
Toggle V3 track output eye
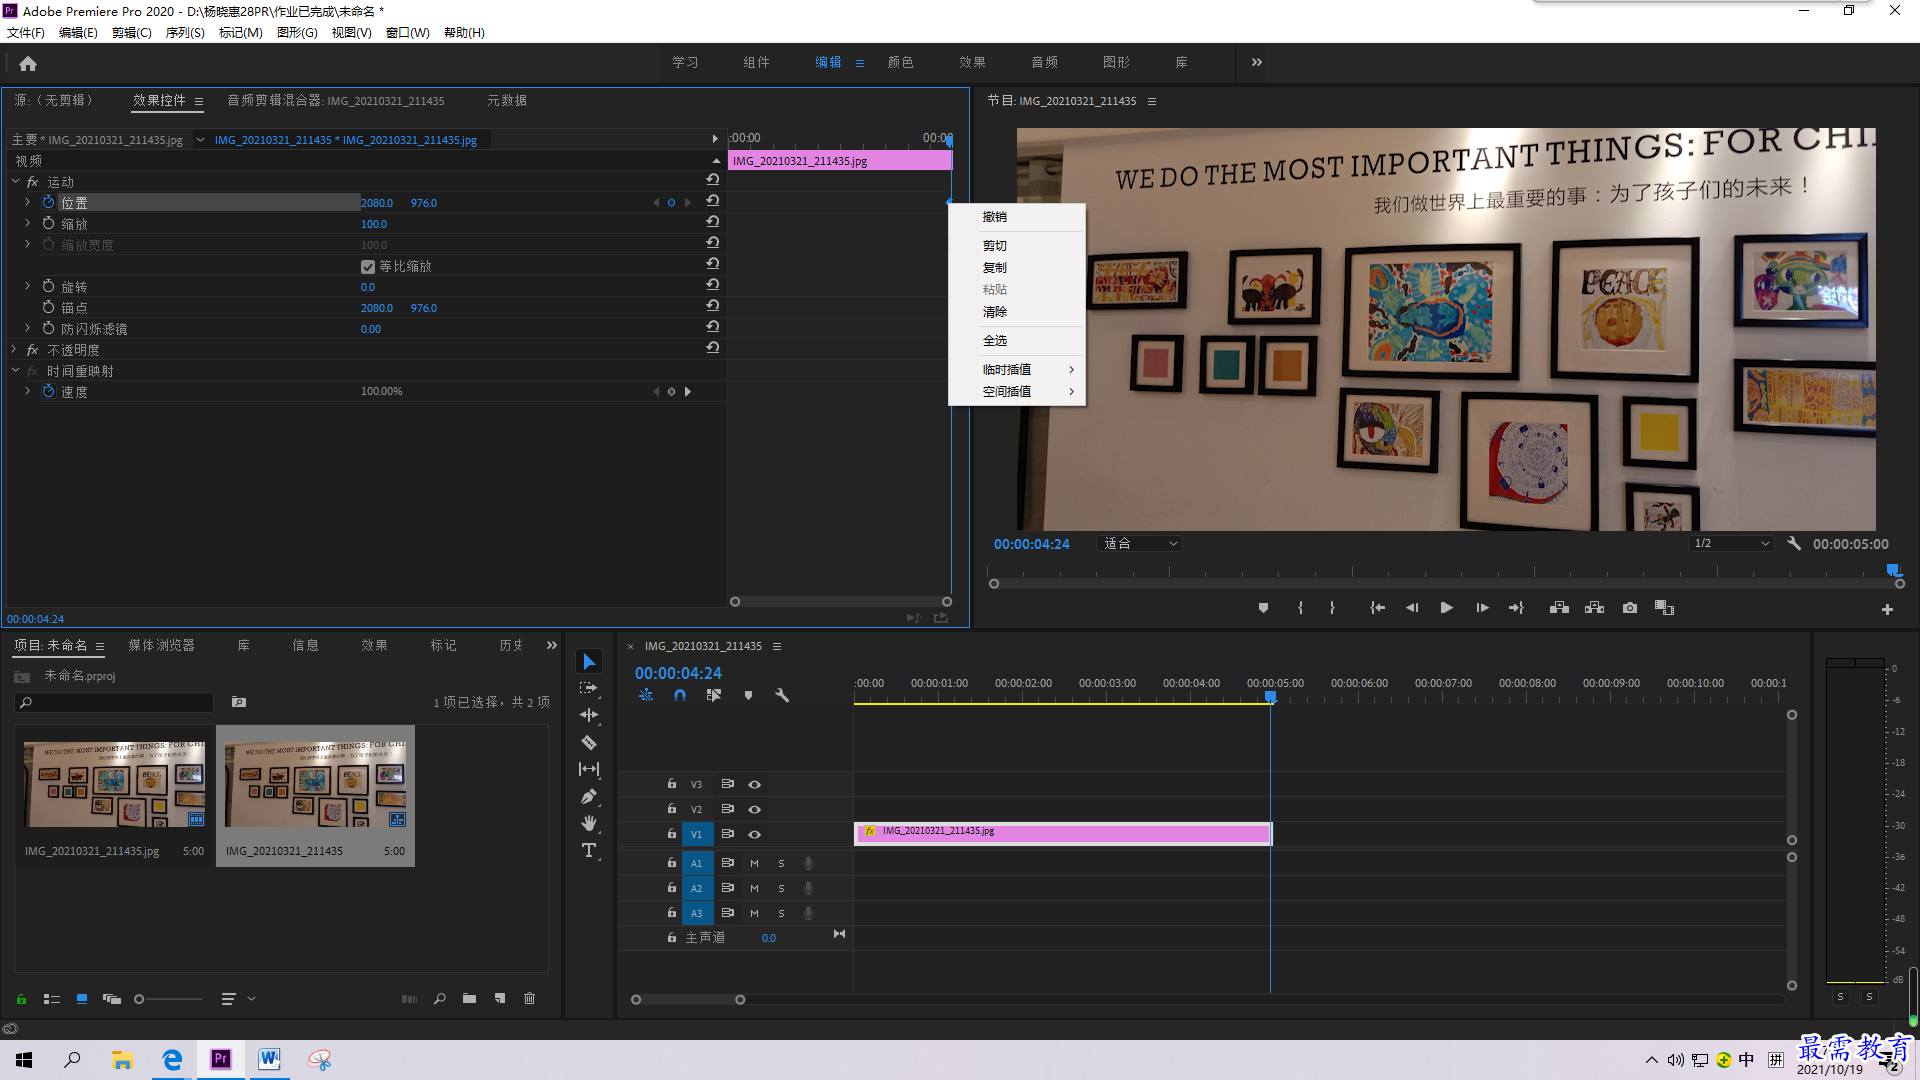(x=755, y=784)
